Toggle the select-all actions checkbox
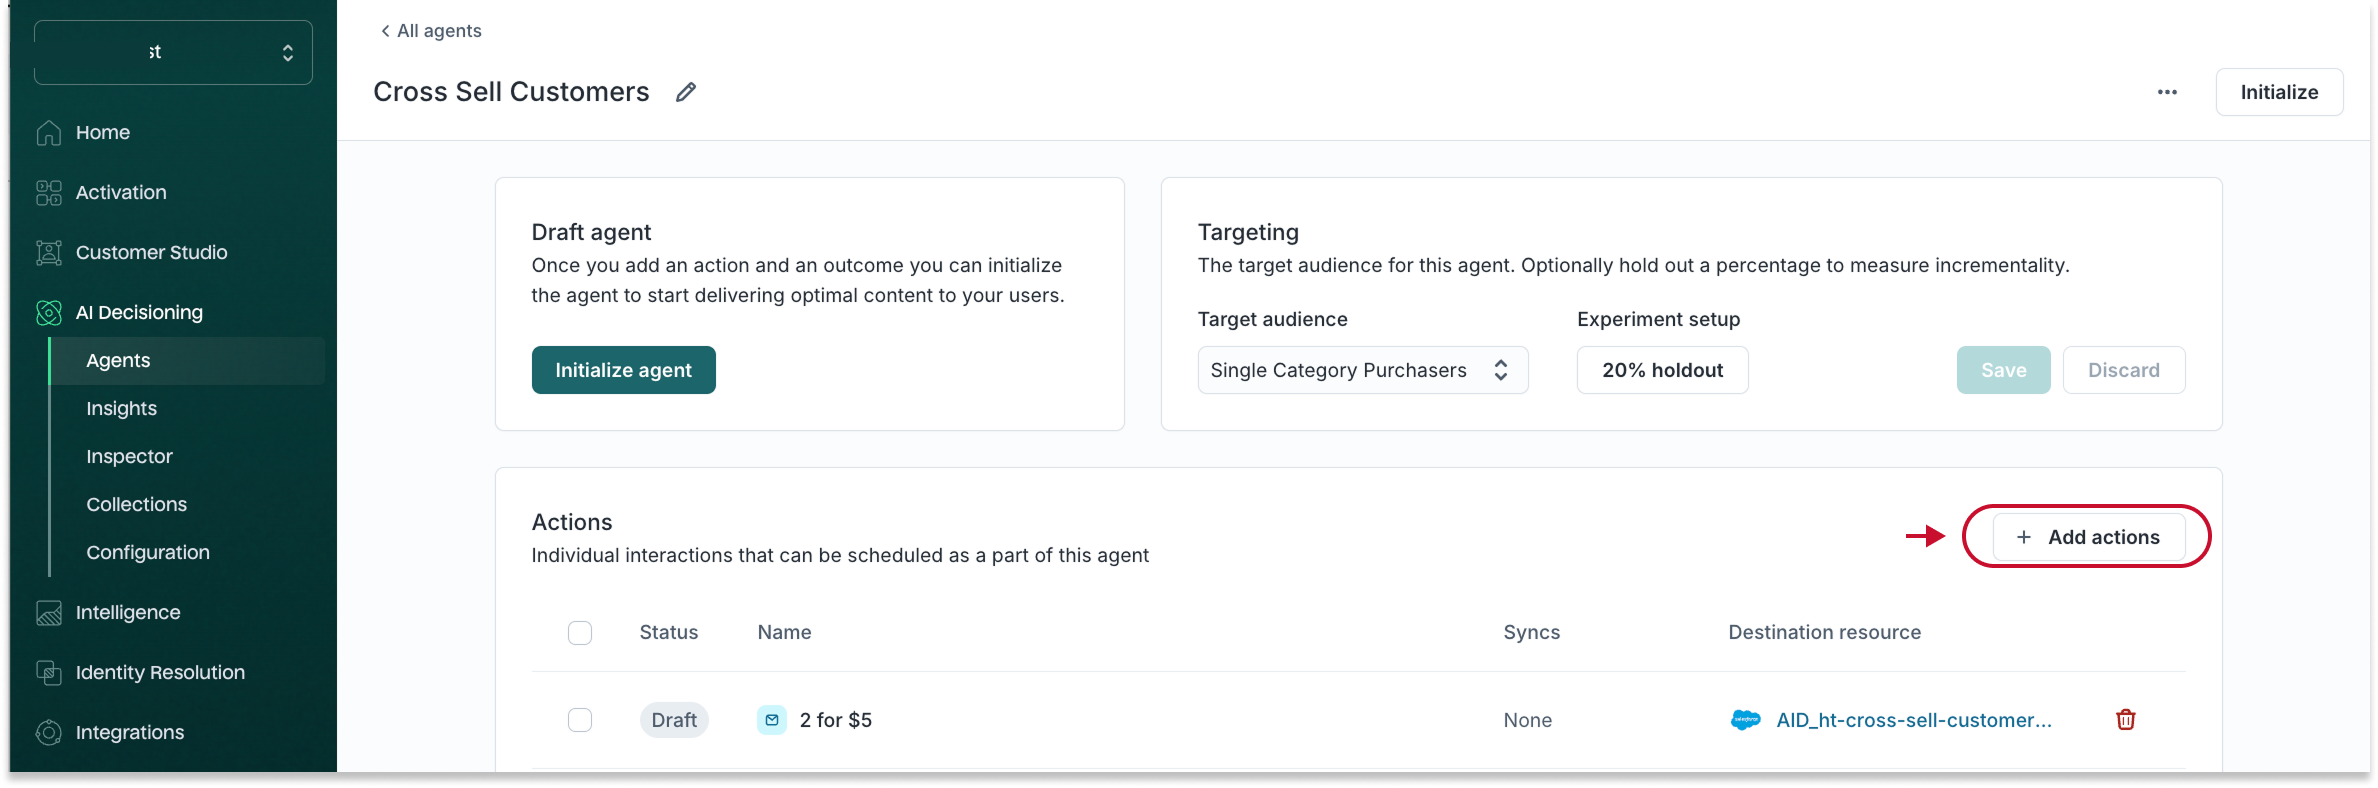2378x788 pixels. pyautogui.click(x=580, y=633)
